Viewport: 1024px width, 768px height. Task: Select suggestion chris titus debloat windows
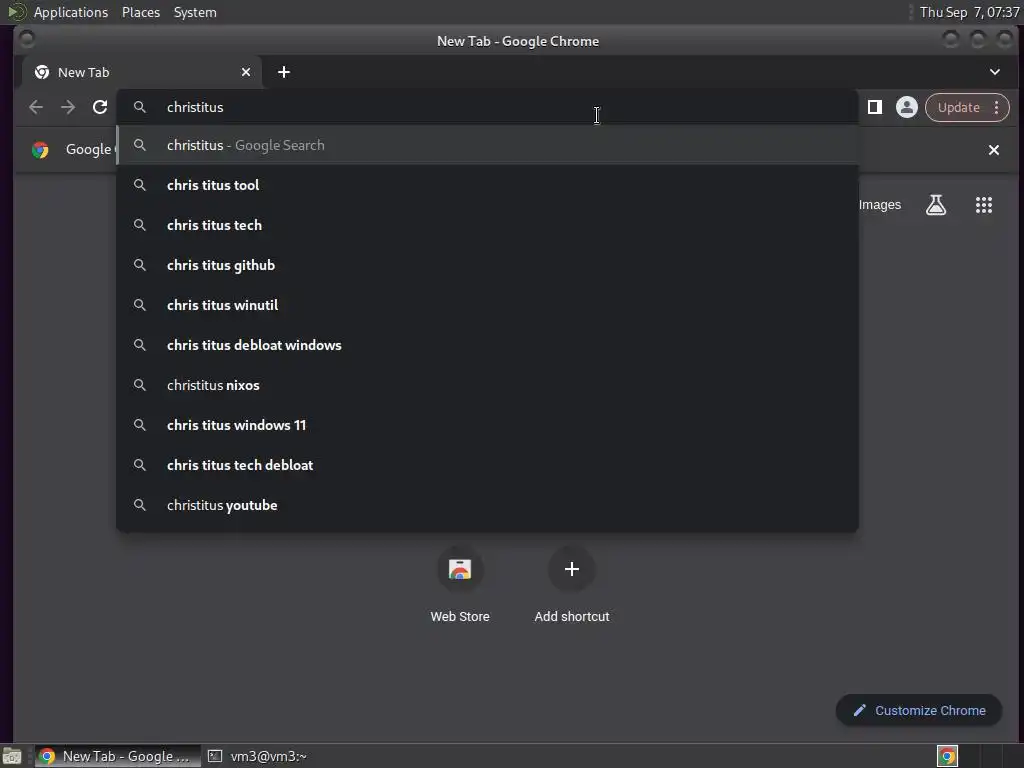[x=487, y=345]
